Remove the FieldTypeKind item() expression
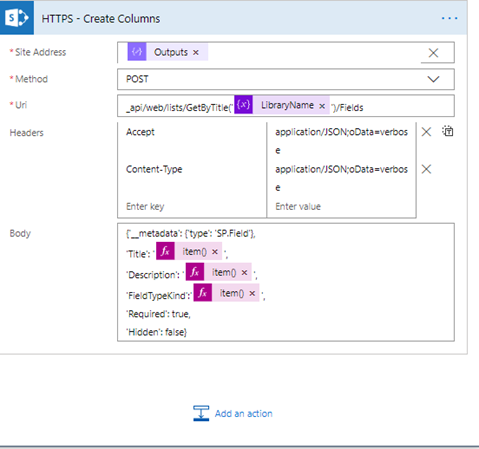 252,293
